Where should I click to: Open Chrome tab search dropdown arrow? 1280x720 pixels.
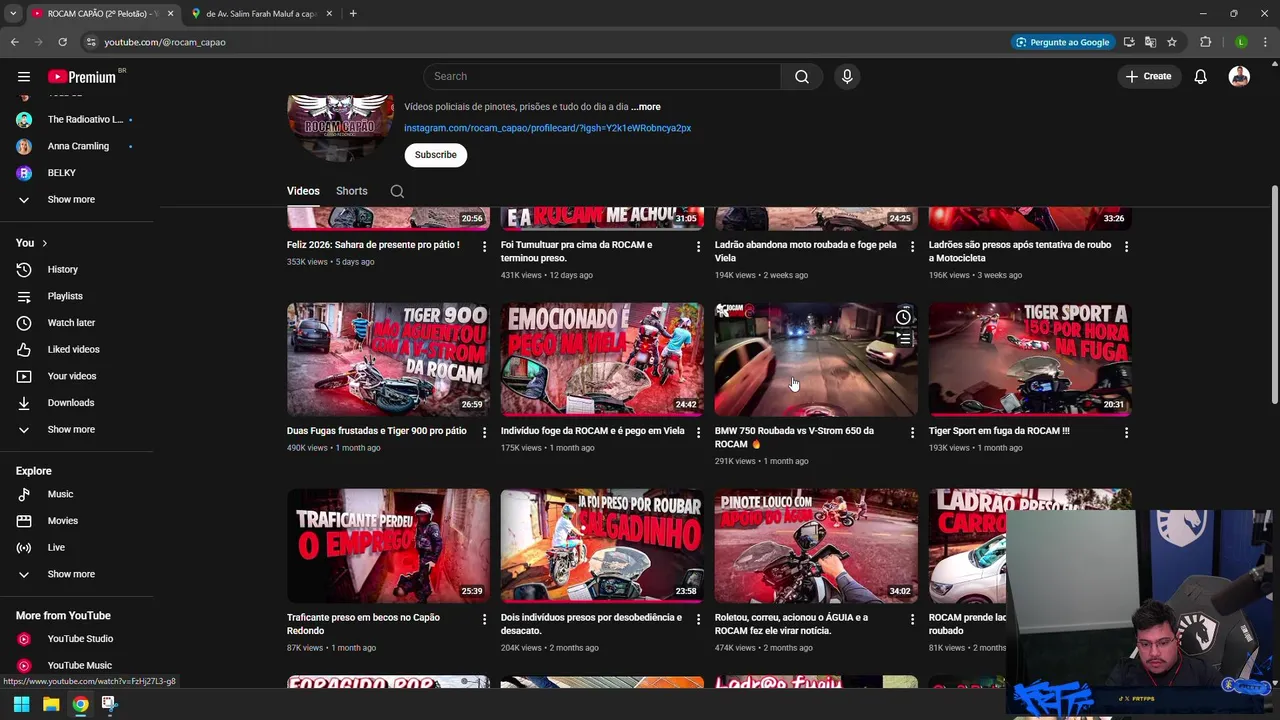point(13,13)
